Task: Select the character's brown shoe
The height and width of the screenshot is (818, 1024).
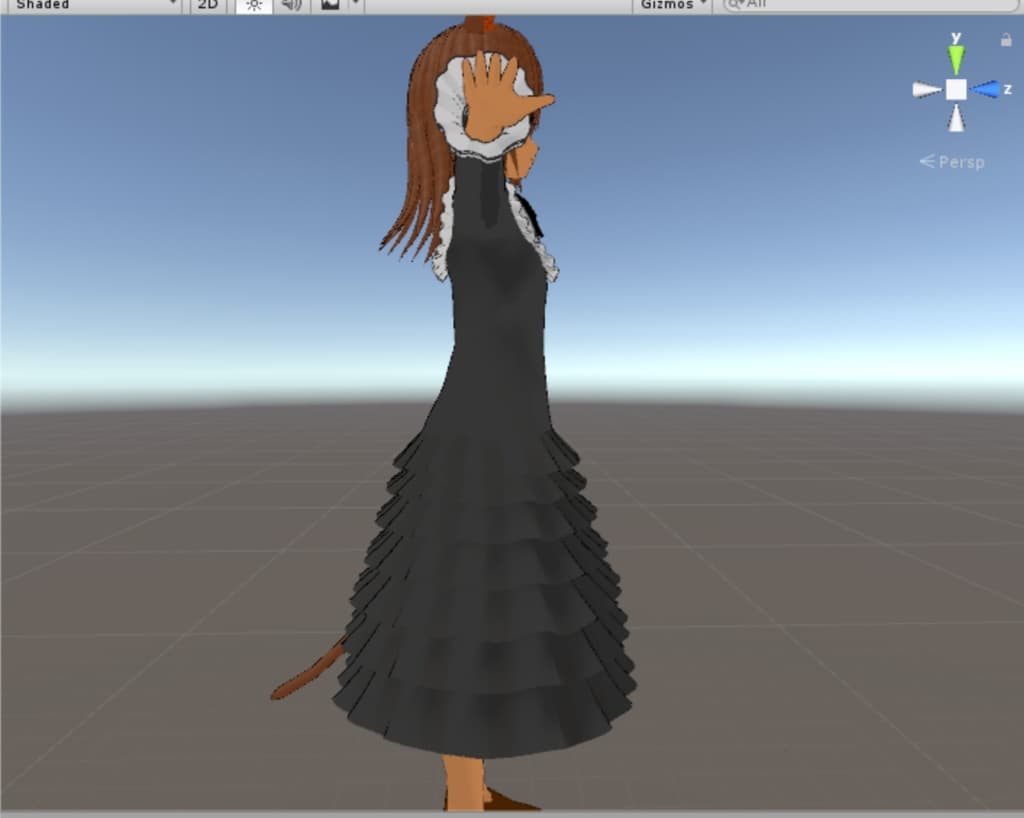Action: [x=505, y=800]
